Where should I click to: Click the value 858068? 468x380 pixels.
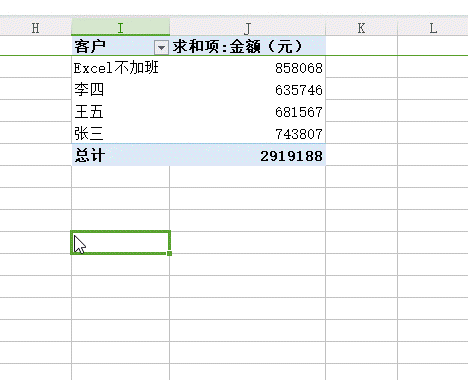[x=299, y=68]
